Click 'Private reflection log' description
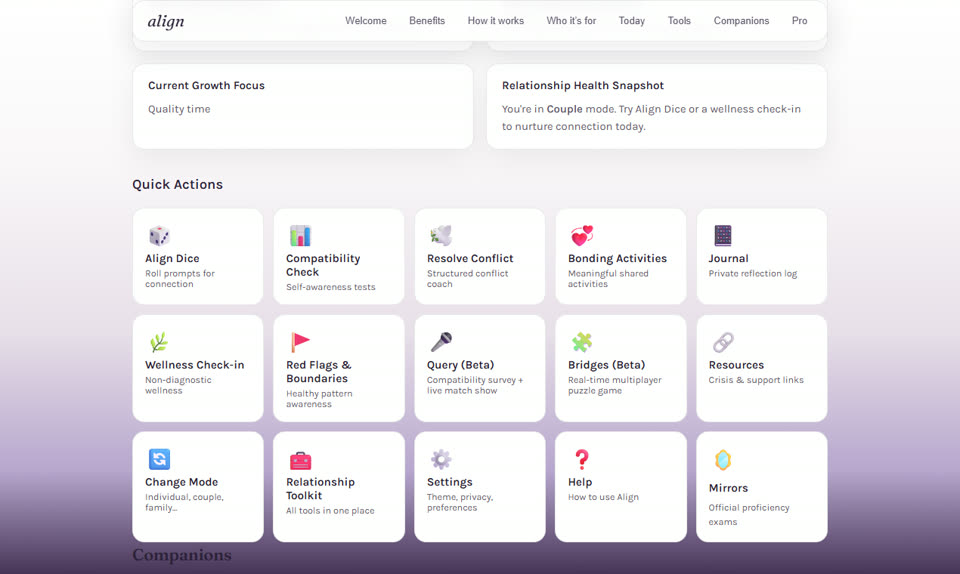Image resolution: width=960 pixels, height=574 pixels. tap(752, 274)
